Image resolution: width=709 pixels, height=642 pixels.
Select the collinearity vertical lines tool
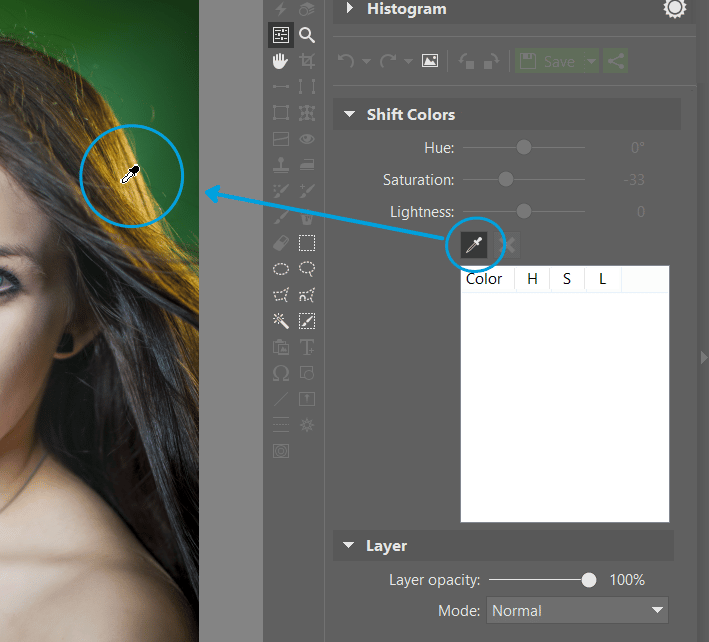click(x=307, y=86)
